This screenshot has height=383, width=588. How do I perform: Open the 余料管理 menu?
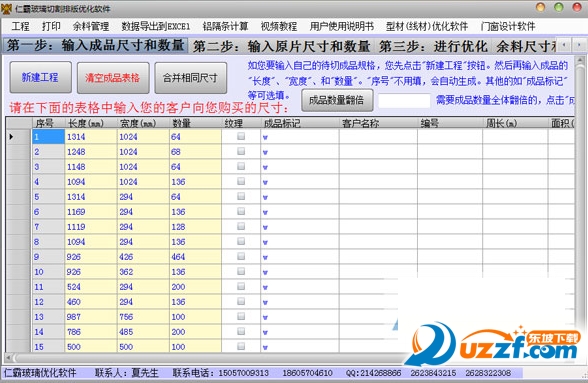[91, 26]
